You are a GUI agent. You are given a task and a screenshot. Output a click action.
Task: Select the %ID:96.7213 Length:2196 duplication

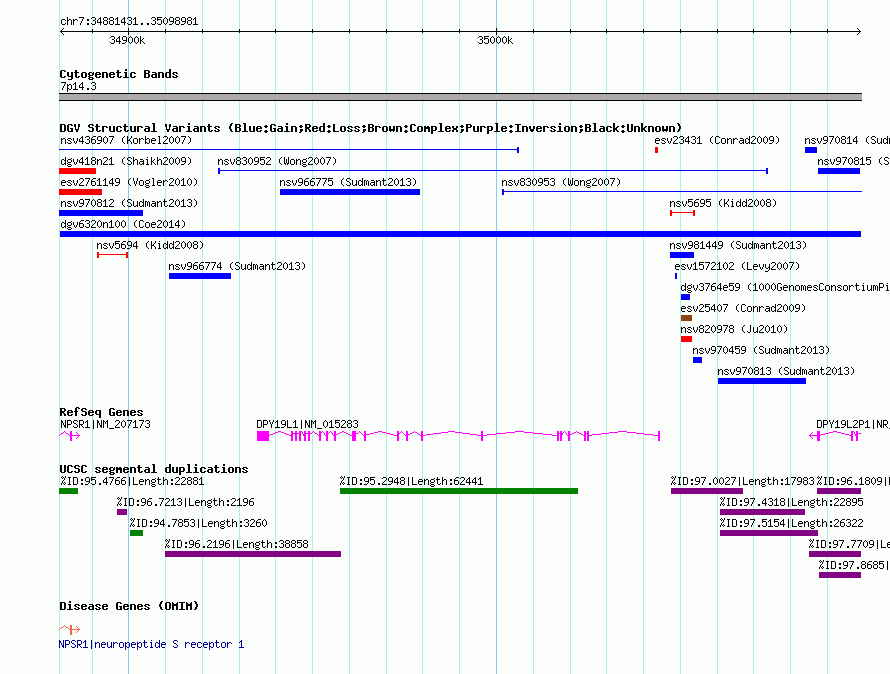122,512
